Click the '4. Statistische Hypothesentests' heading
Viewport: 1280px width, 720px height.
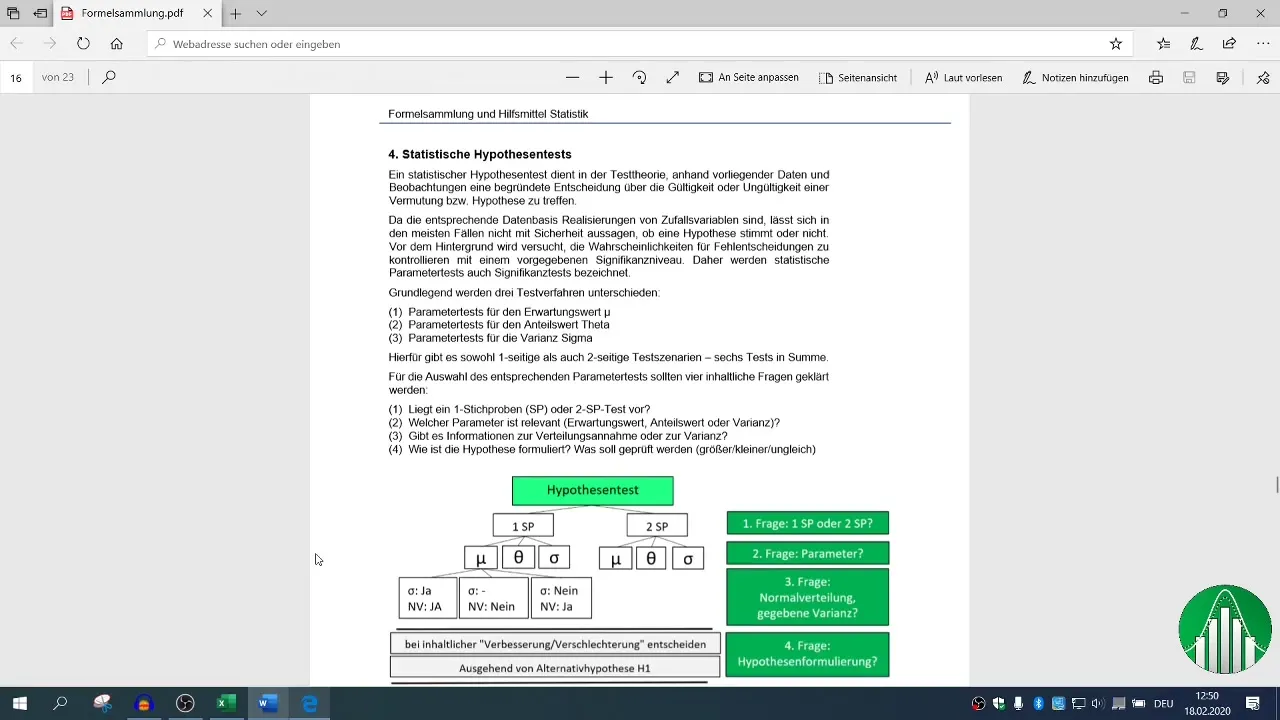pyautogui.click(x=480, y=155)
